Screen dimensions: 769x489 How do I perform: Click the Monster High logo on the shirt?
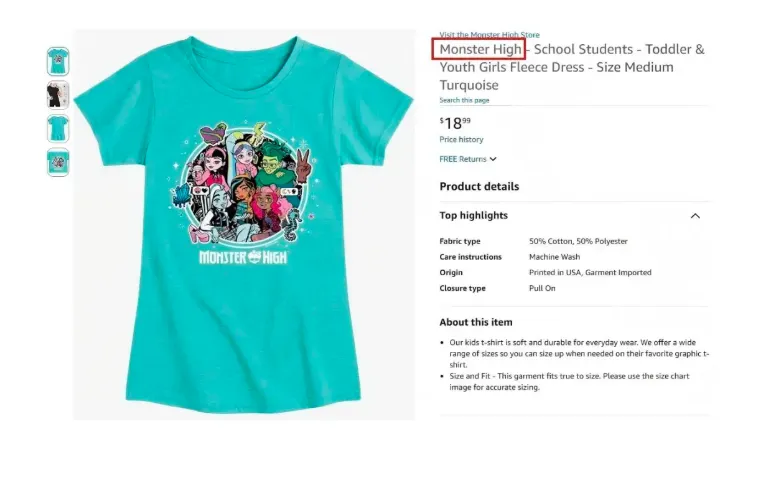click(x=243, y=256)
